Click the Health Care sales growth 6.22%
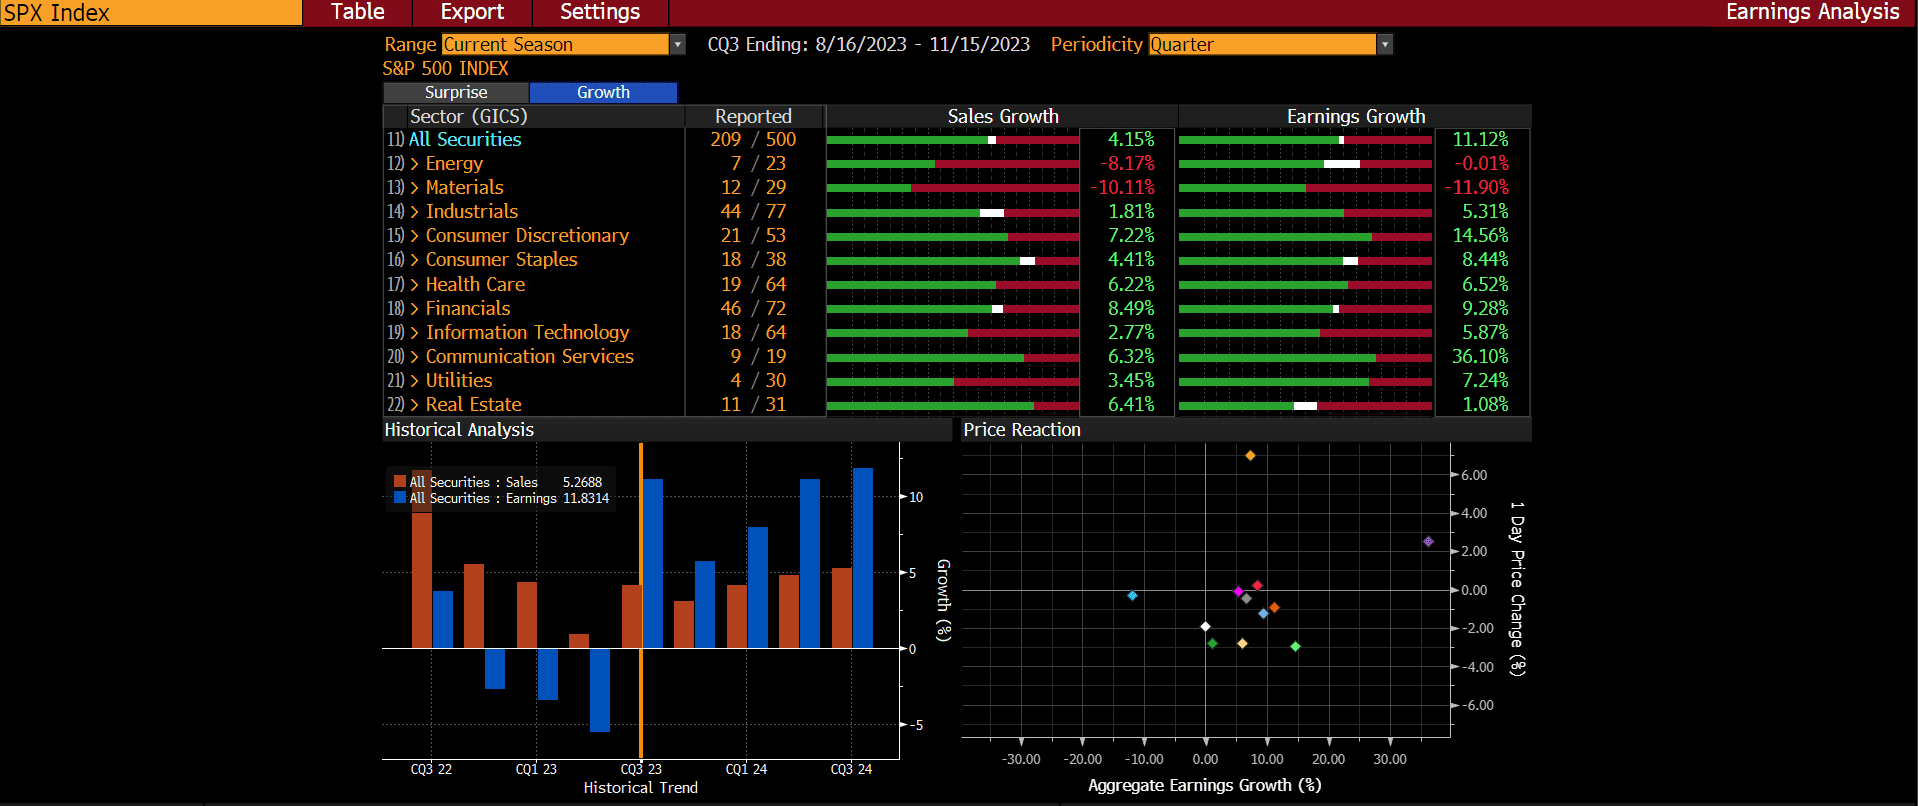This screenshot has width=1918, height=806. (x=1131, y=284)
